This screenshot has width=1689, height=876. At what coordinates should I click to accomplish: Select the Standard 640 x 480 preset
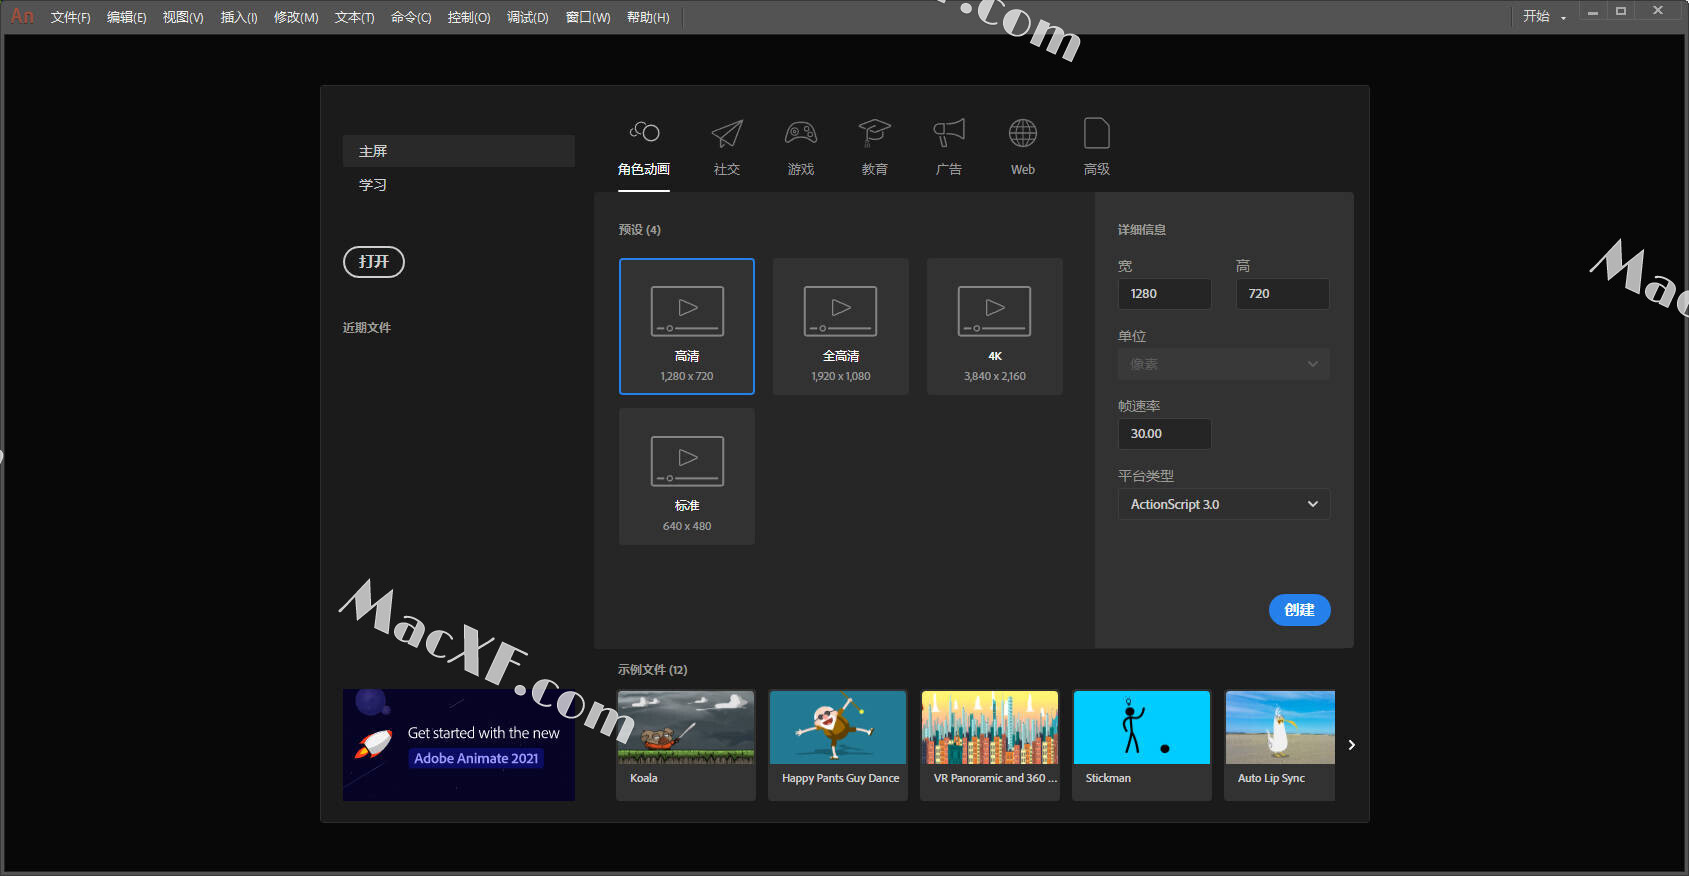[x=687, y=476]
